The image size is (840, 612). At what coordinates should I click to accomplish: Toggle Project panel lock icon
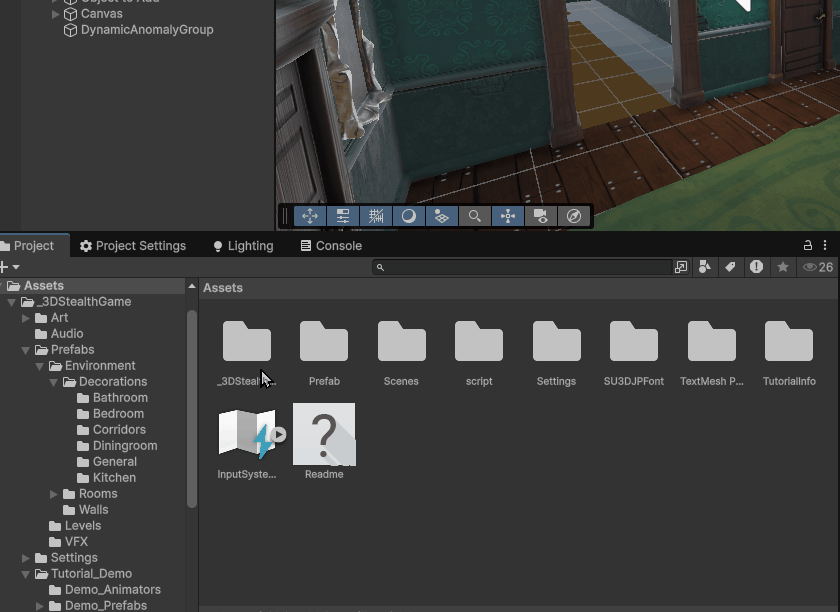click(x=808, y=245)
